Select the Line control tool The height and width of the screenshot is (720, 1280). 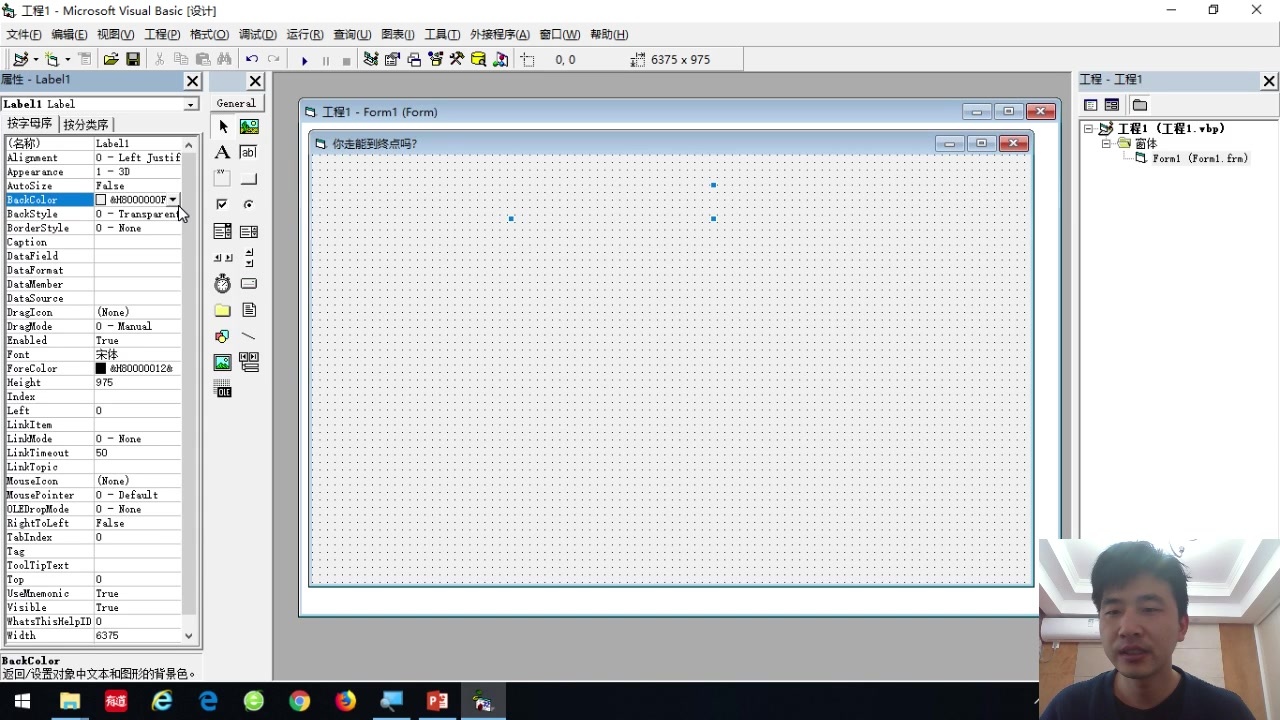coord(249,336)
